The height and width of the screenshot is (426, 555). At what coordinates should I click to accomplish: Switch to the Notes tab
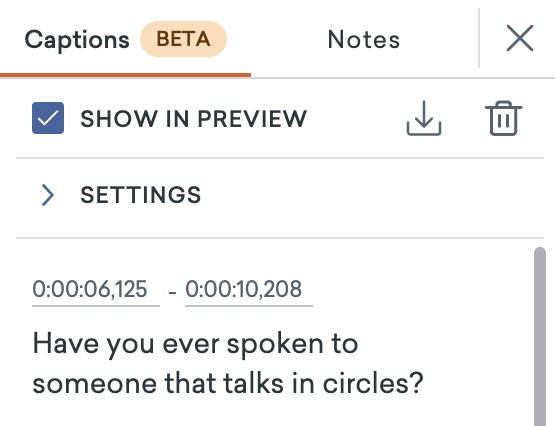point(364,39)
